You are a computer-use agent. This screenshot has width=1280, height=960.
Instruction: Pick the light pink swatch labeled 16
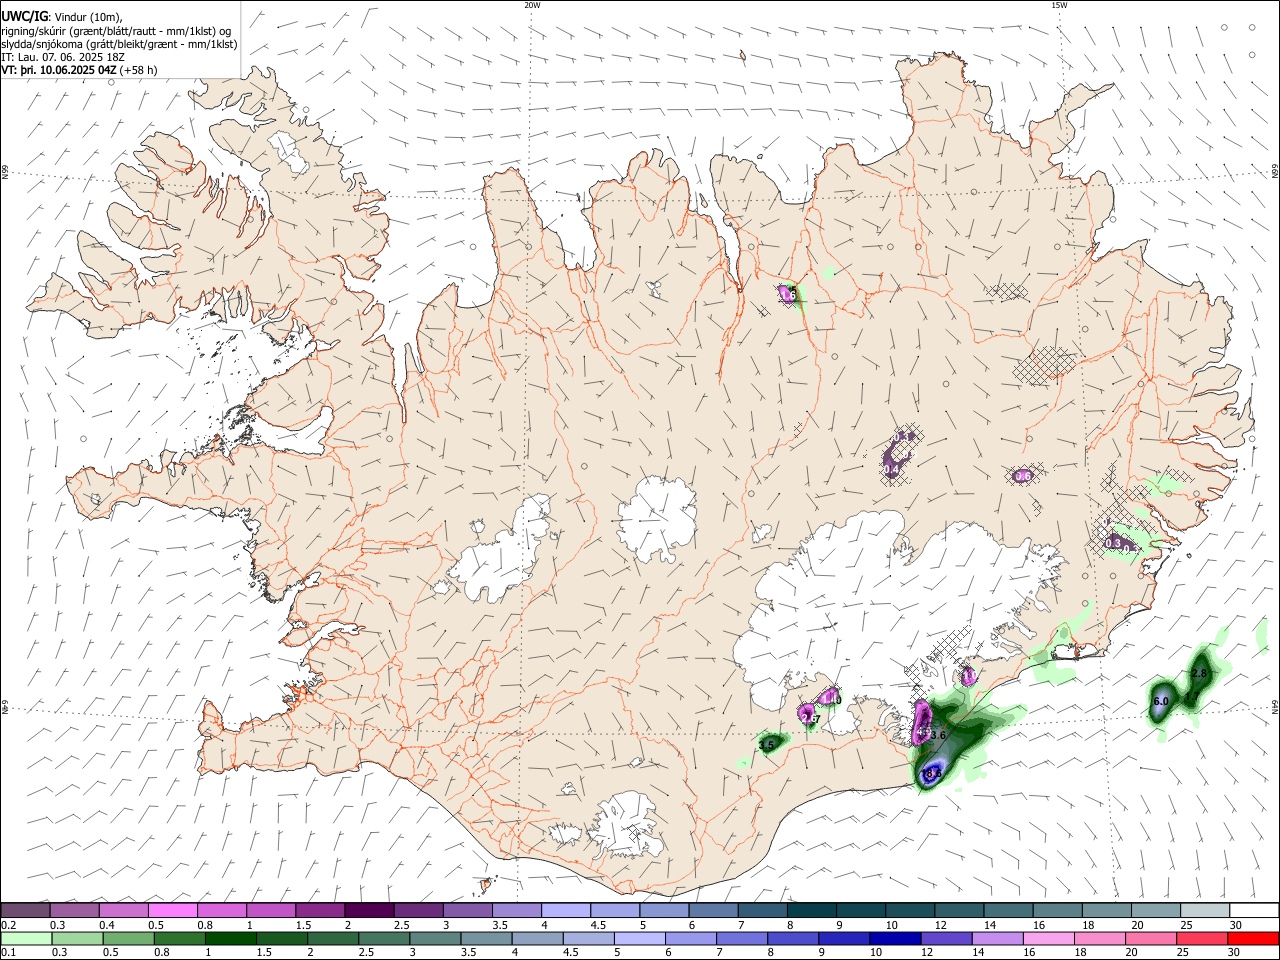click(x=1049, y=938)
